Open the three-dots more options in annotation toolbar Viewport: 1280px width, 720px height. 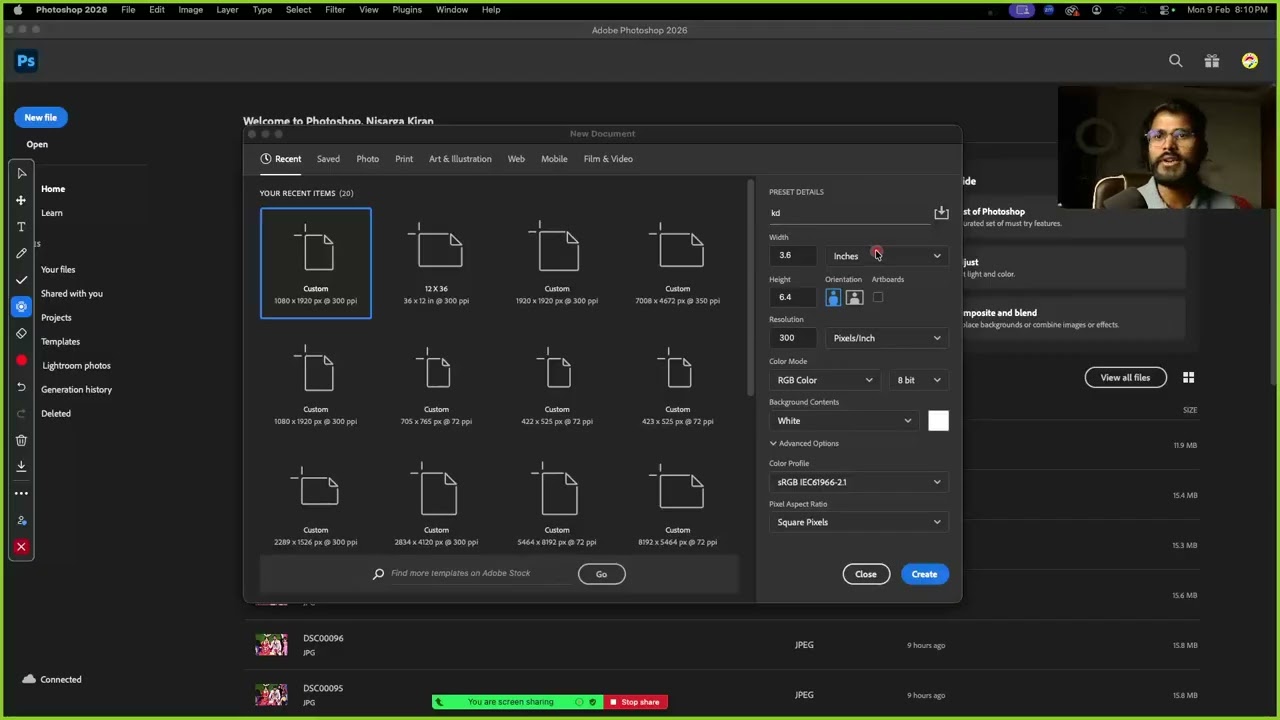tap(21, 493)
